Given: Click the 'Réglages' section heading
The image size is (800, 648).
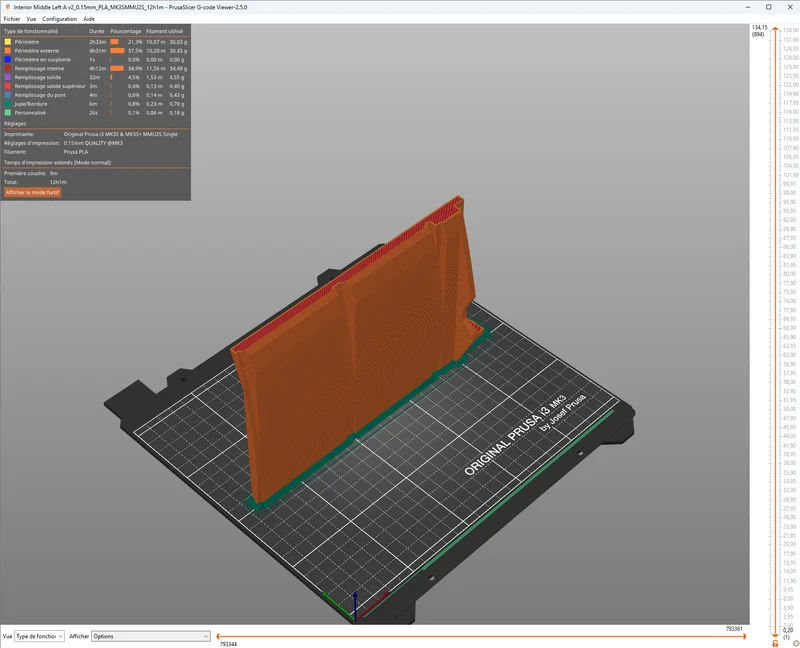Looking at the screenshot, I should pos(15,123).
